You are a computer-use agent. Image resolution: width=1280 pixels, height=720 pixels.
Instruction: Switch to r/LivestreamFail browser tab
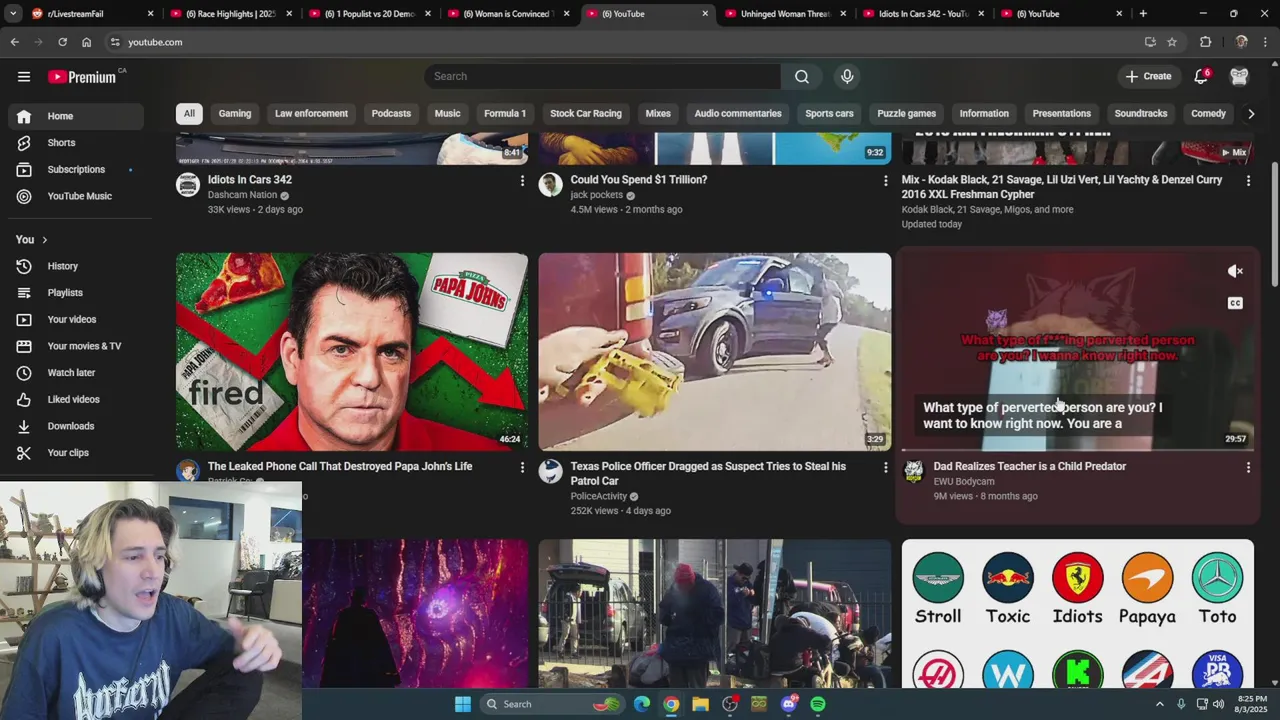[x=92, y=14]
